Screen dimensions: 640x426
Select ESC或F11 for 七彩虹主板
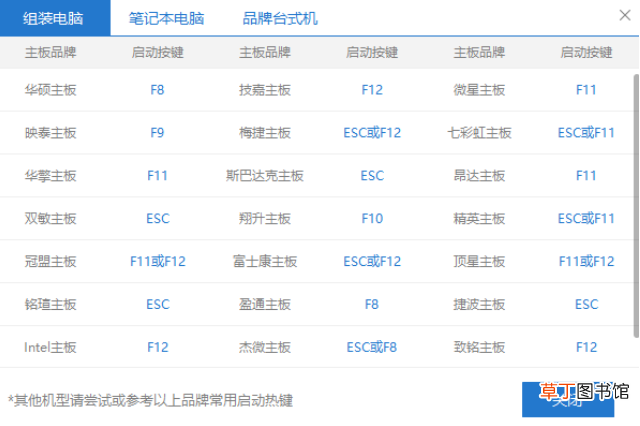[x=586, y=133]
